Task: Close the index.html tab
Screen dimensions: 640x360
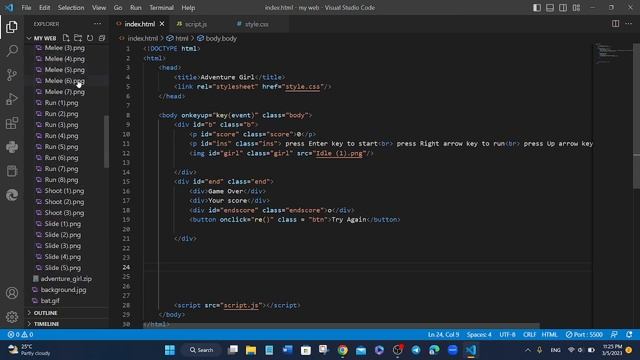Action: pyautogui.click(x=162, y=24)
